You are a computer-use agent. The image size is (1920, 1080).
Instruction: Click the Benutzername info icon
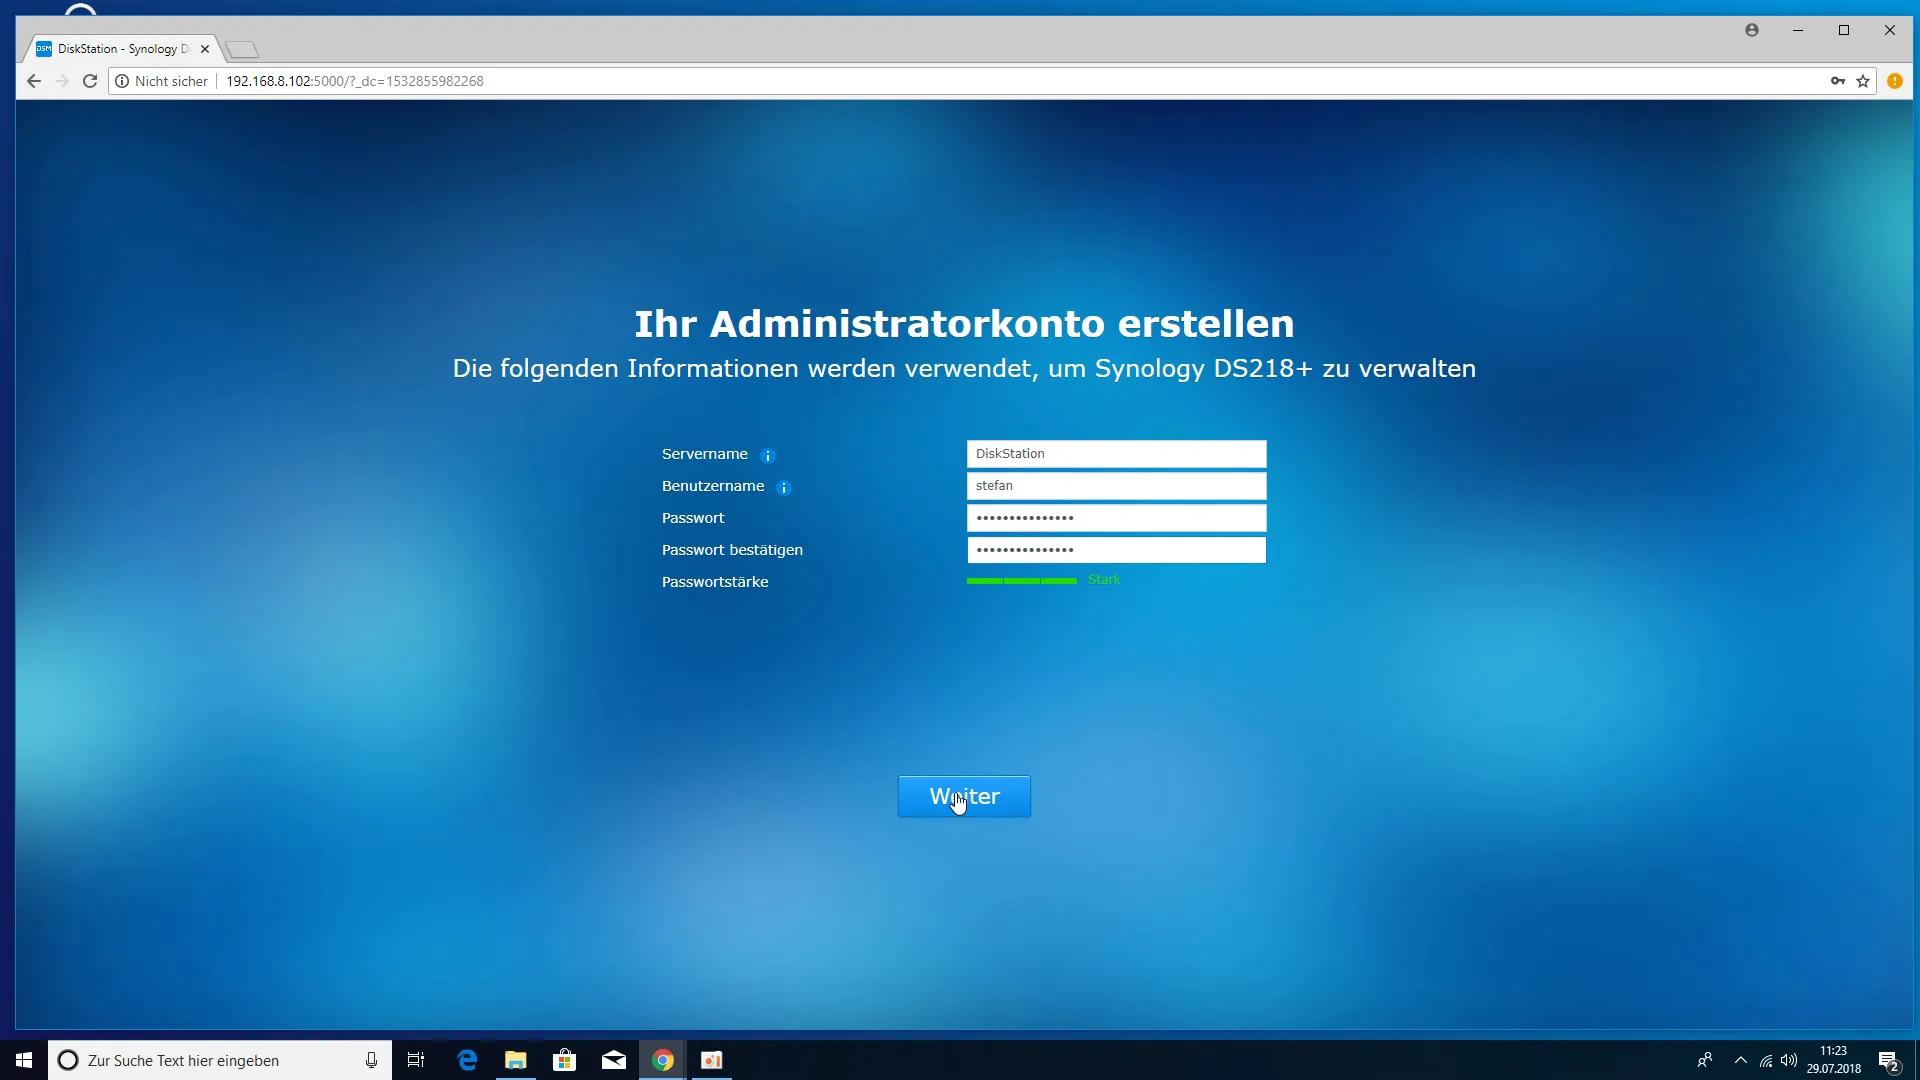coord(784,488)
